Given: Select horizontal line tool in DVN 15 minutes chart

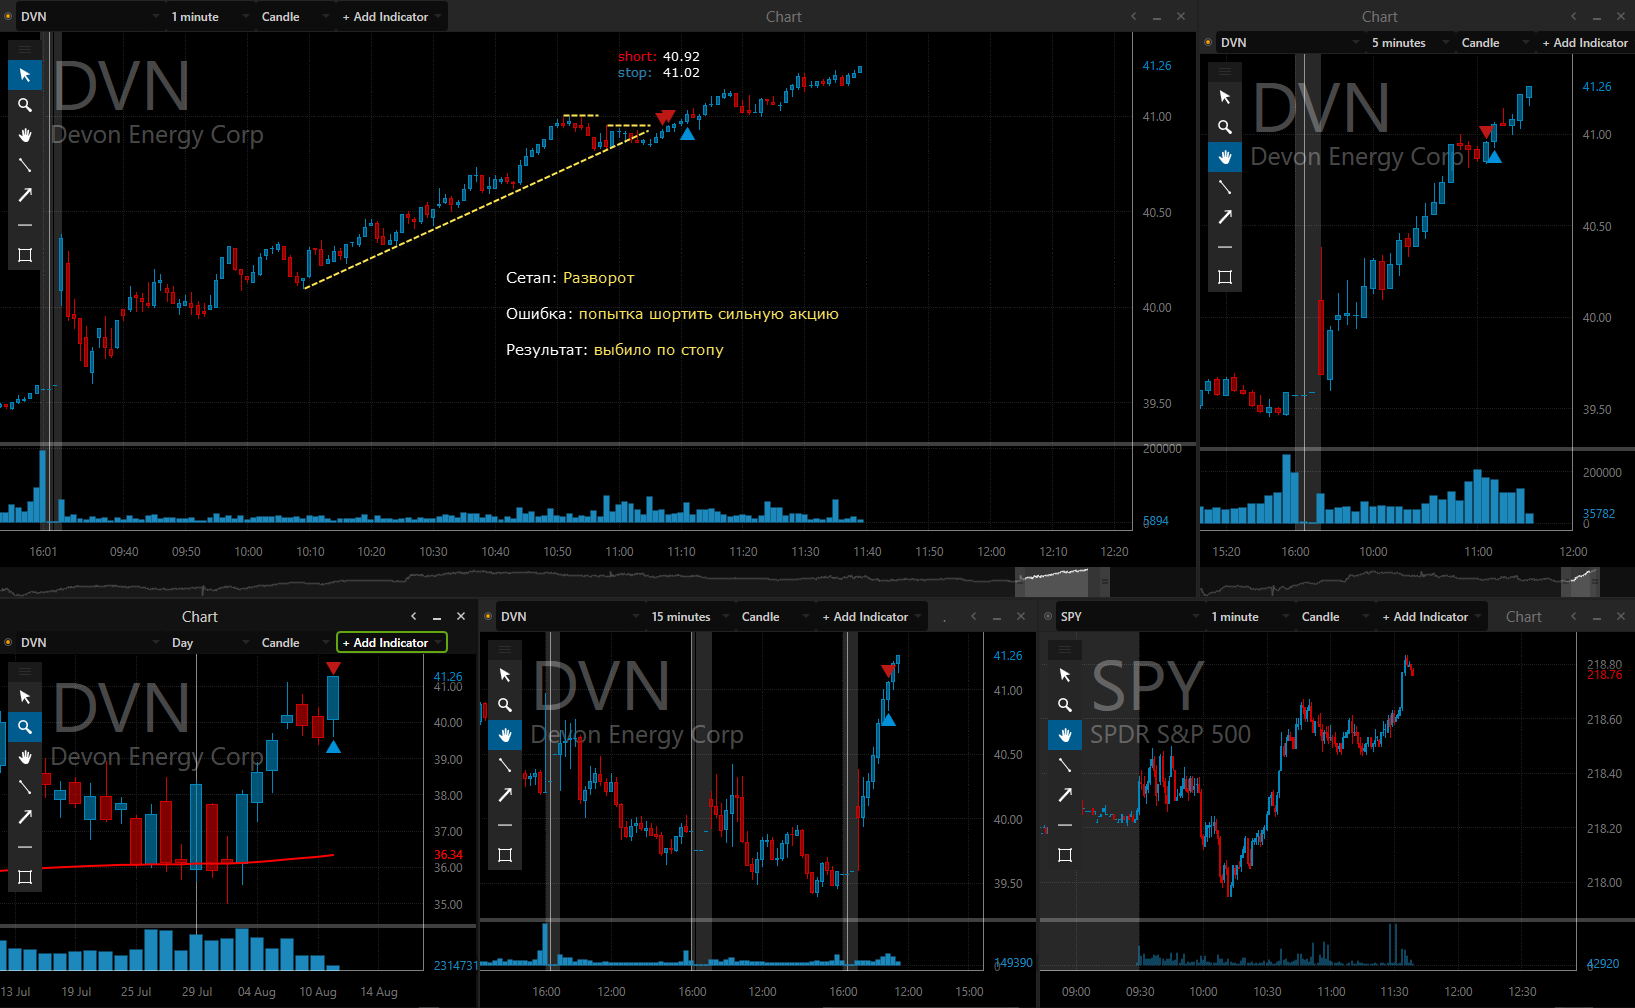Looking at the screenshot, I should click(x=505, y=825).
